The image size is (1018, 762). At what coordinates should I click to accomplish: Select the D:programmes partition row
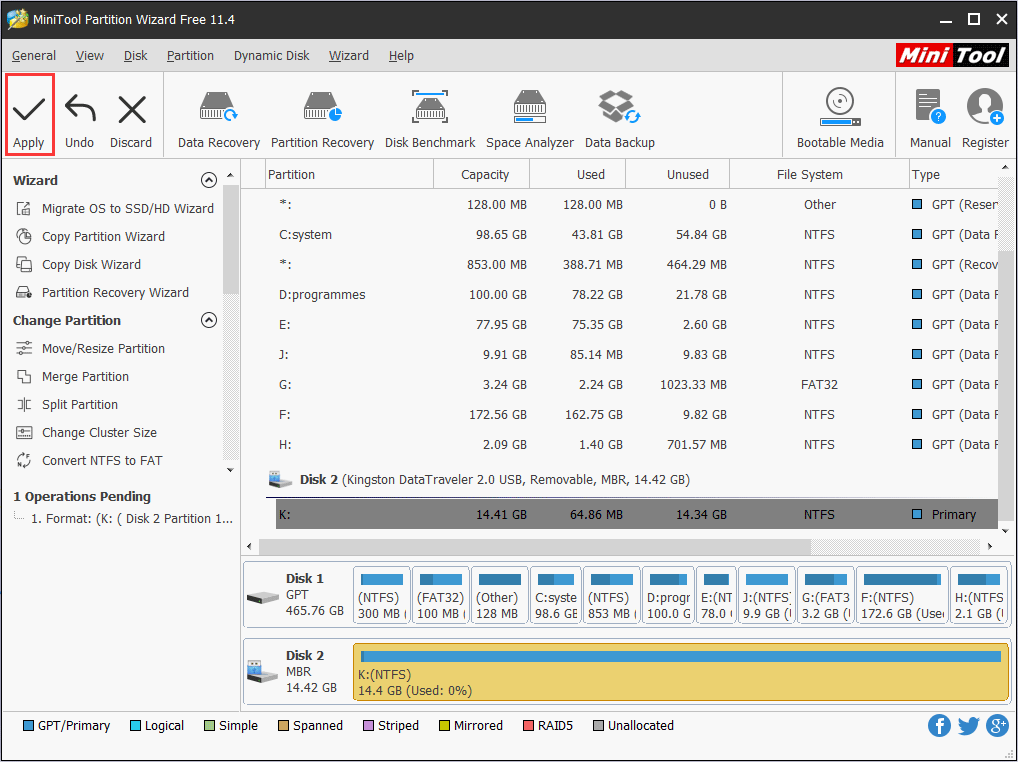pos(322,295)
